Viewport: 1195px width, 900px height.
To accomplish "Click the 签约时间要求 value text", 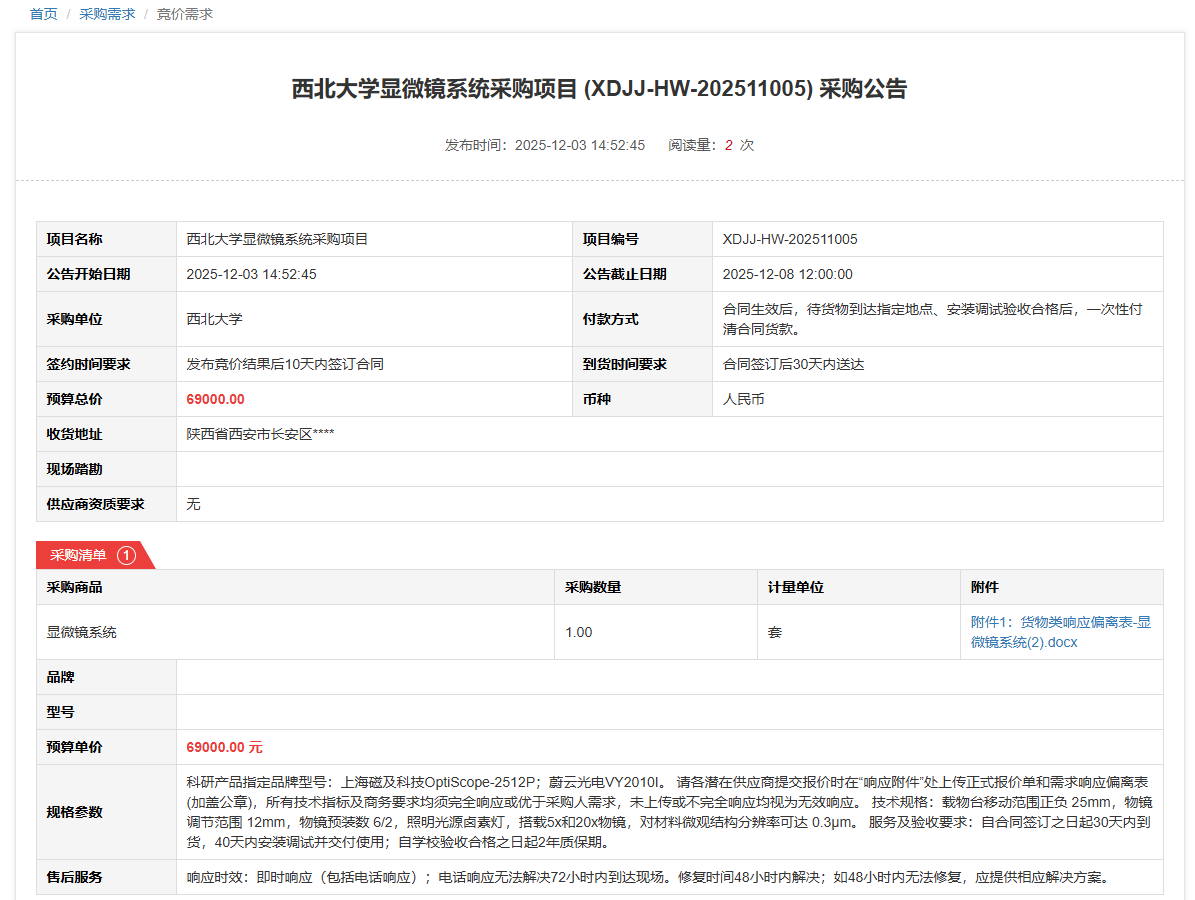I will click(285, 364).
